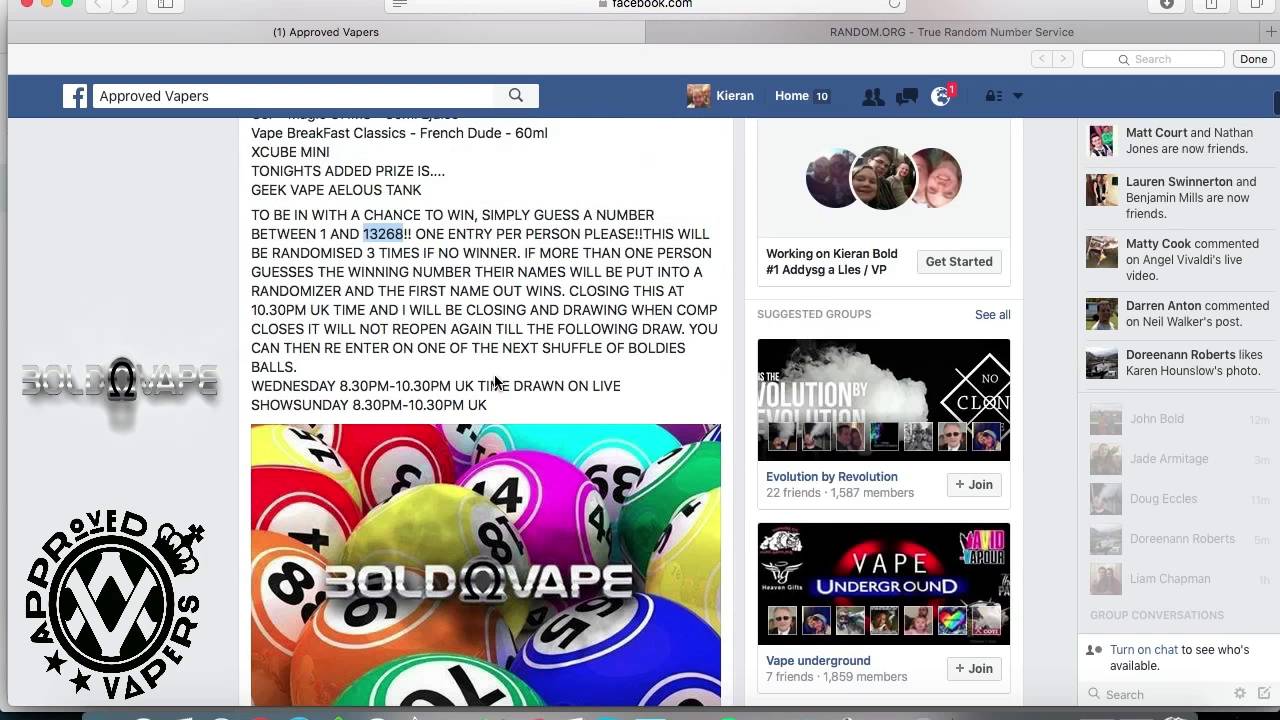
Task: Open chat with John Bold
Action: [1178, 419]
